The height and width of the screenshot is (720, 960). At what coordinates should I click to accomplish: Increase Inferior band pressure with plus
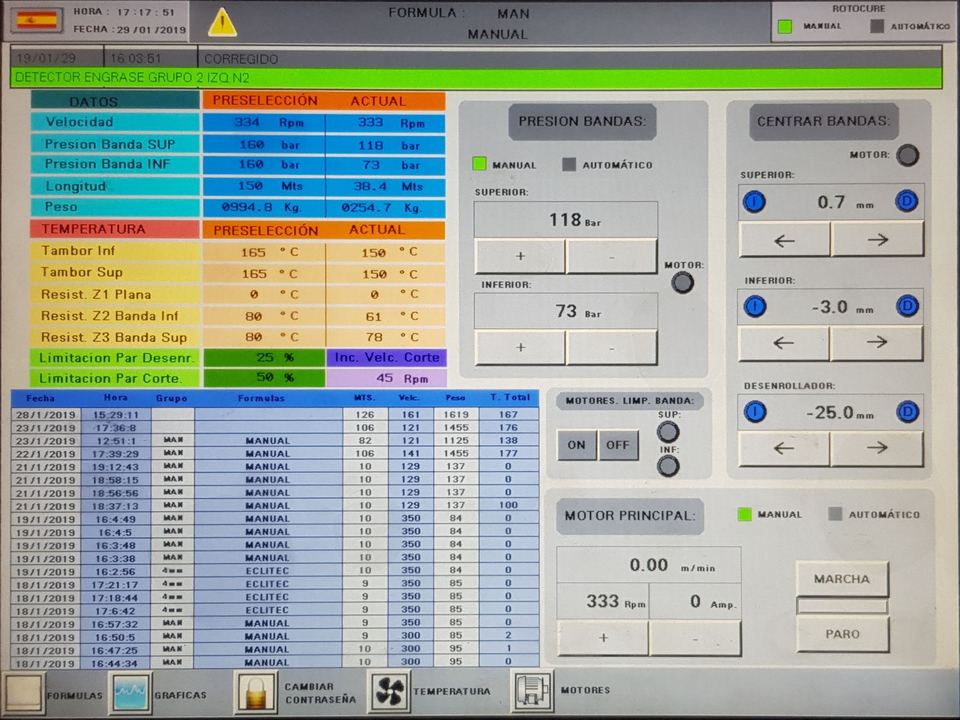point(520,347)
